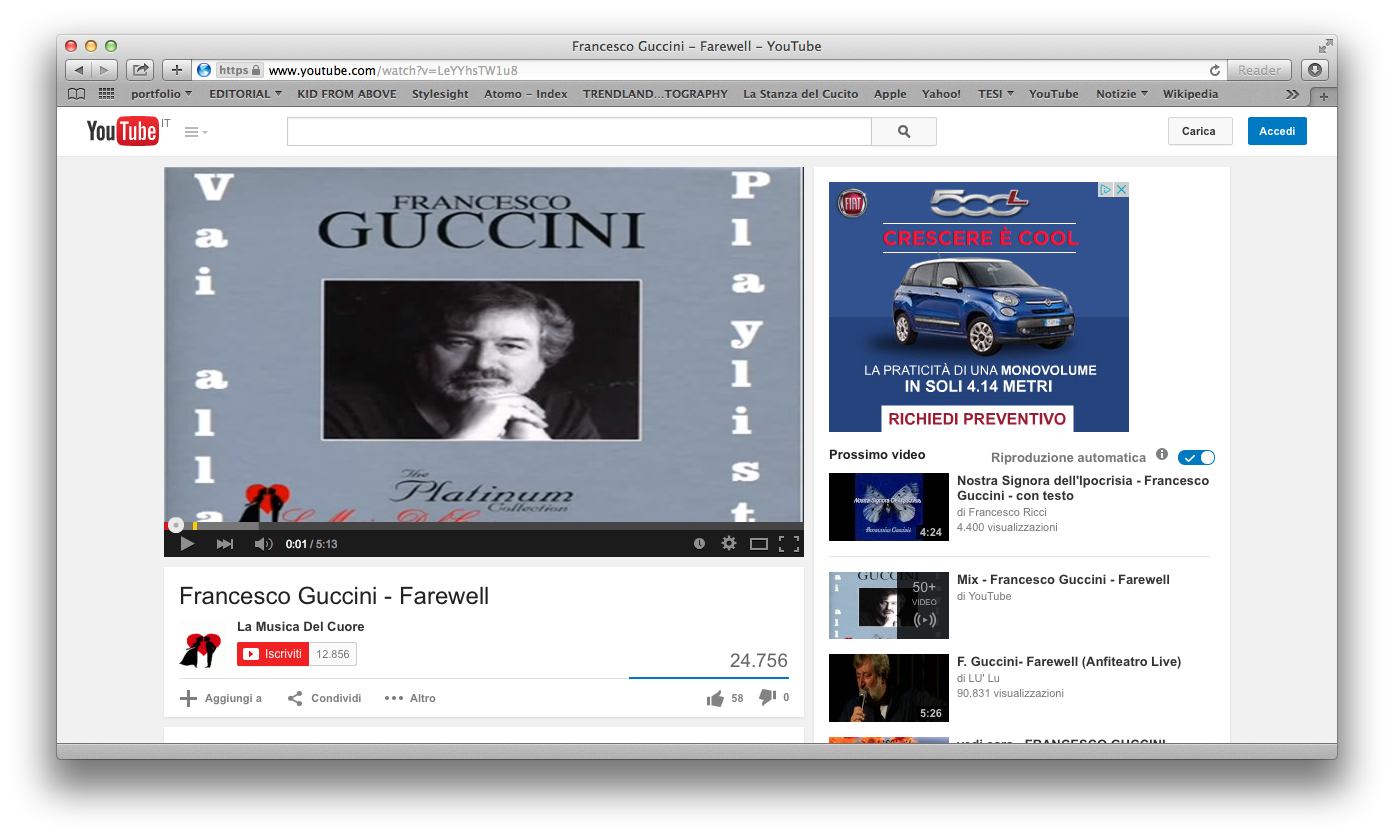The width and height of the screenshot is (1394, 838).
Task: Subscribe using the Iscriviti button
Action: point(273,654)
